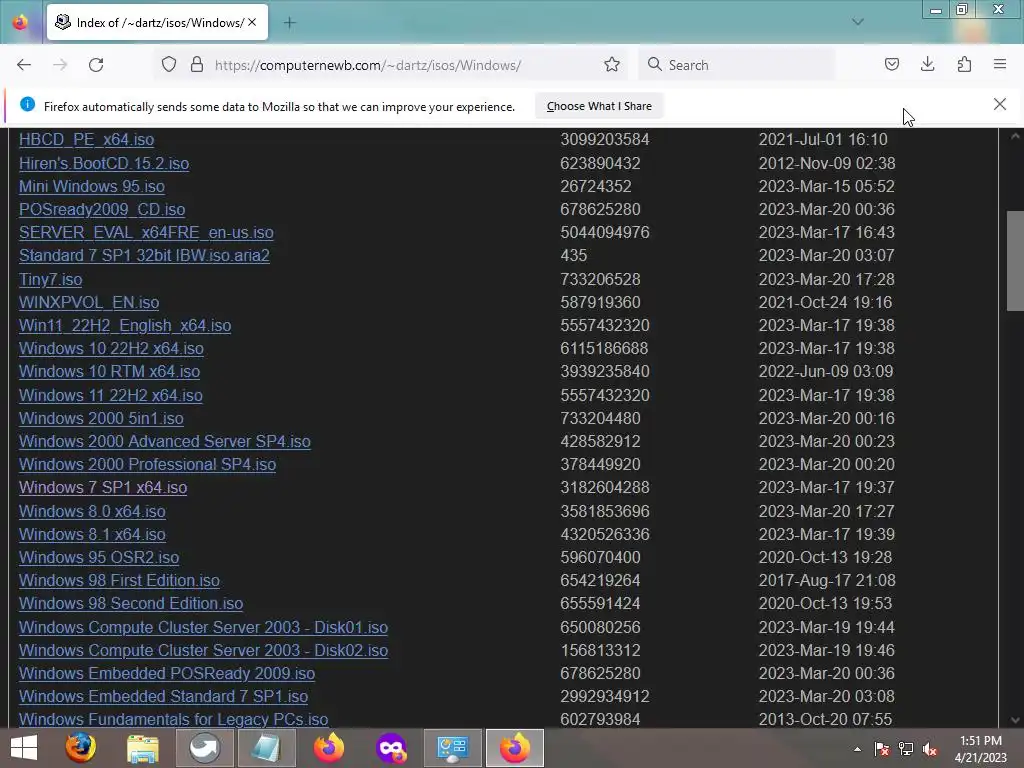Screen dimensions: 1024x768
Task: Click Windows Compute Cluster Server 2003 - Disk02.iso
Action: pyautogui.click(x=203, y=650)
